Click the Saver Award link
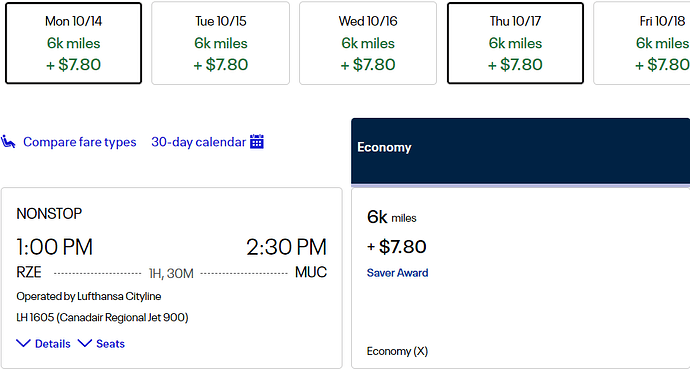 [397, 273]
